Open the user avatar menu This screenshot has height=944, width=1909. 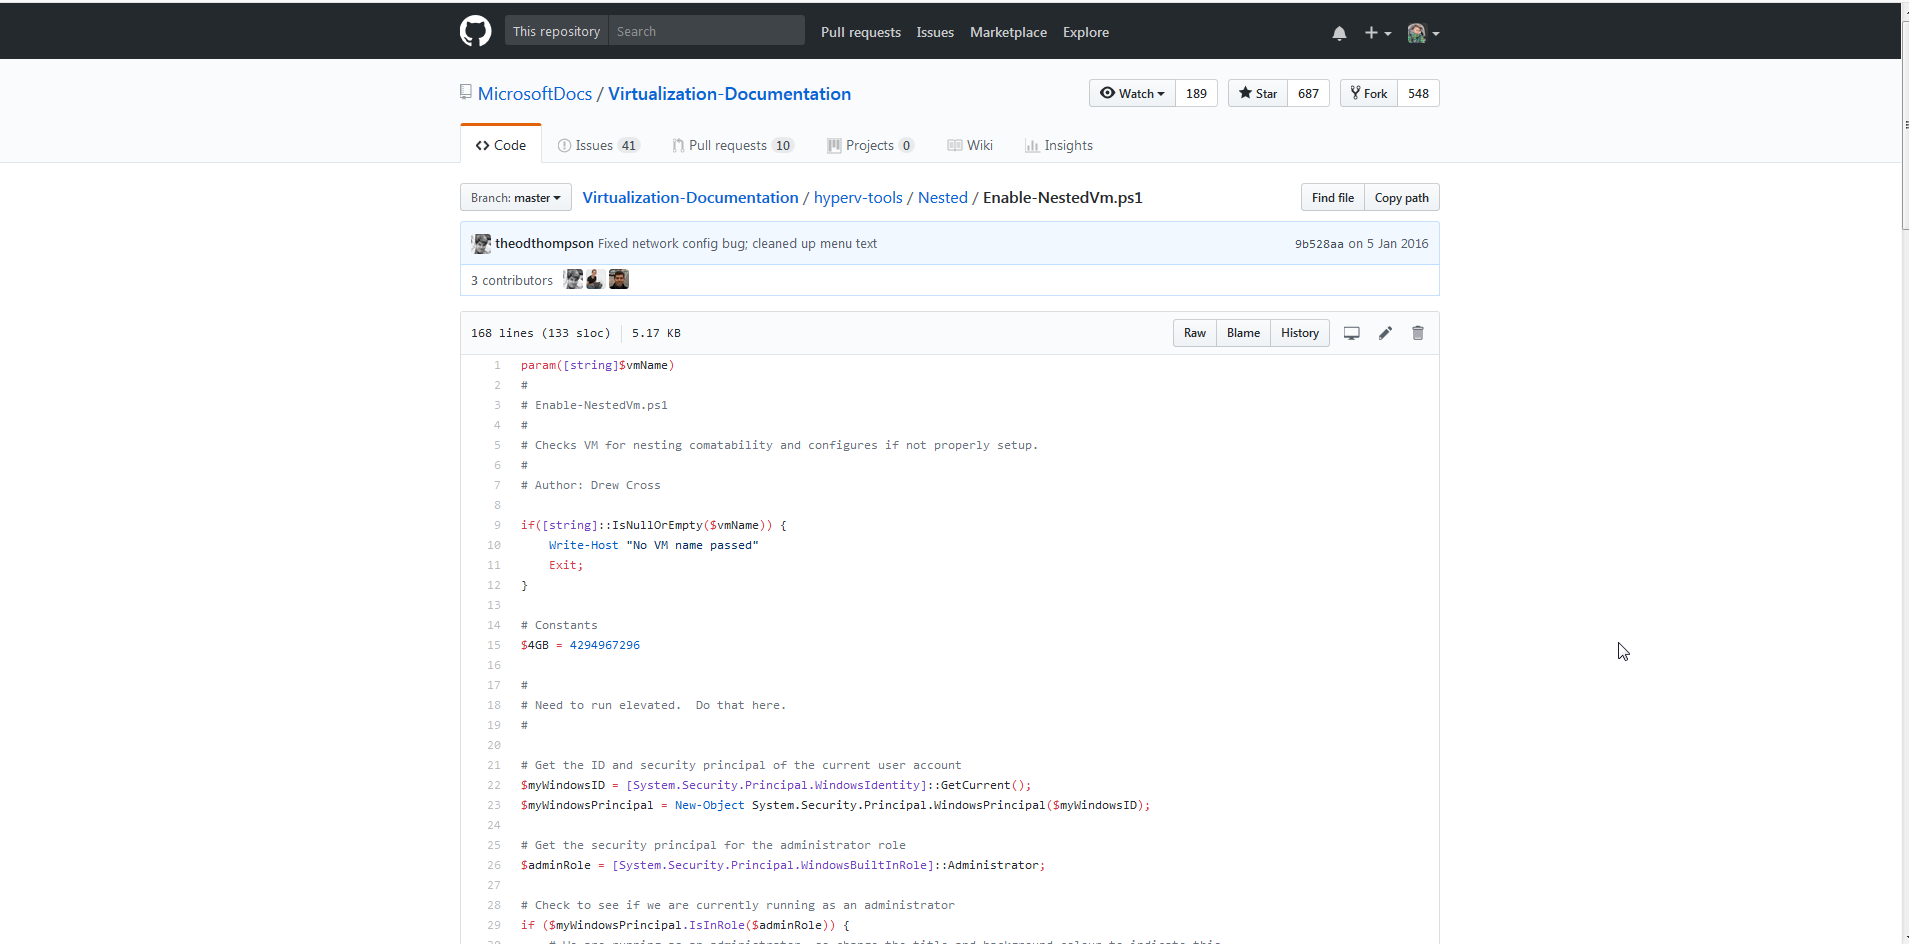[1423, 33]
